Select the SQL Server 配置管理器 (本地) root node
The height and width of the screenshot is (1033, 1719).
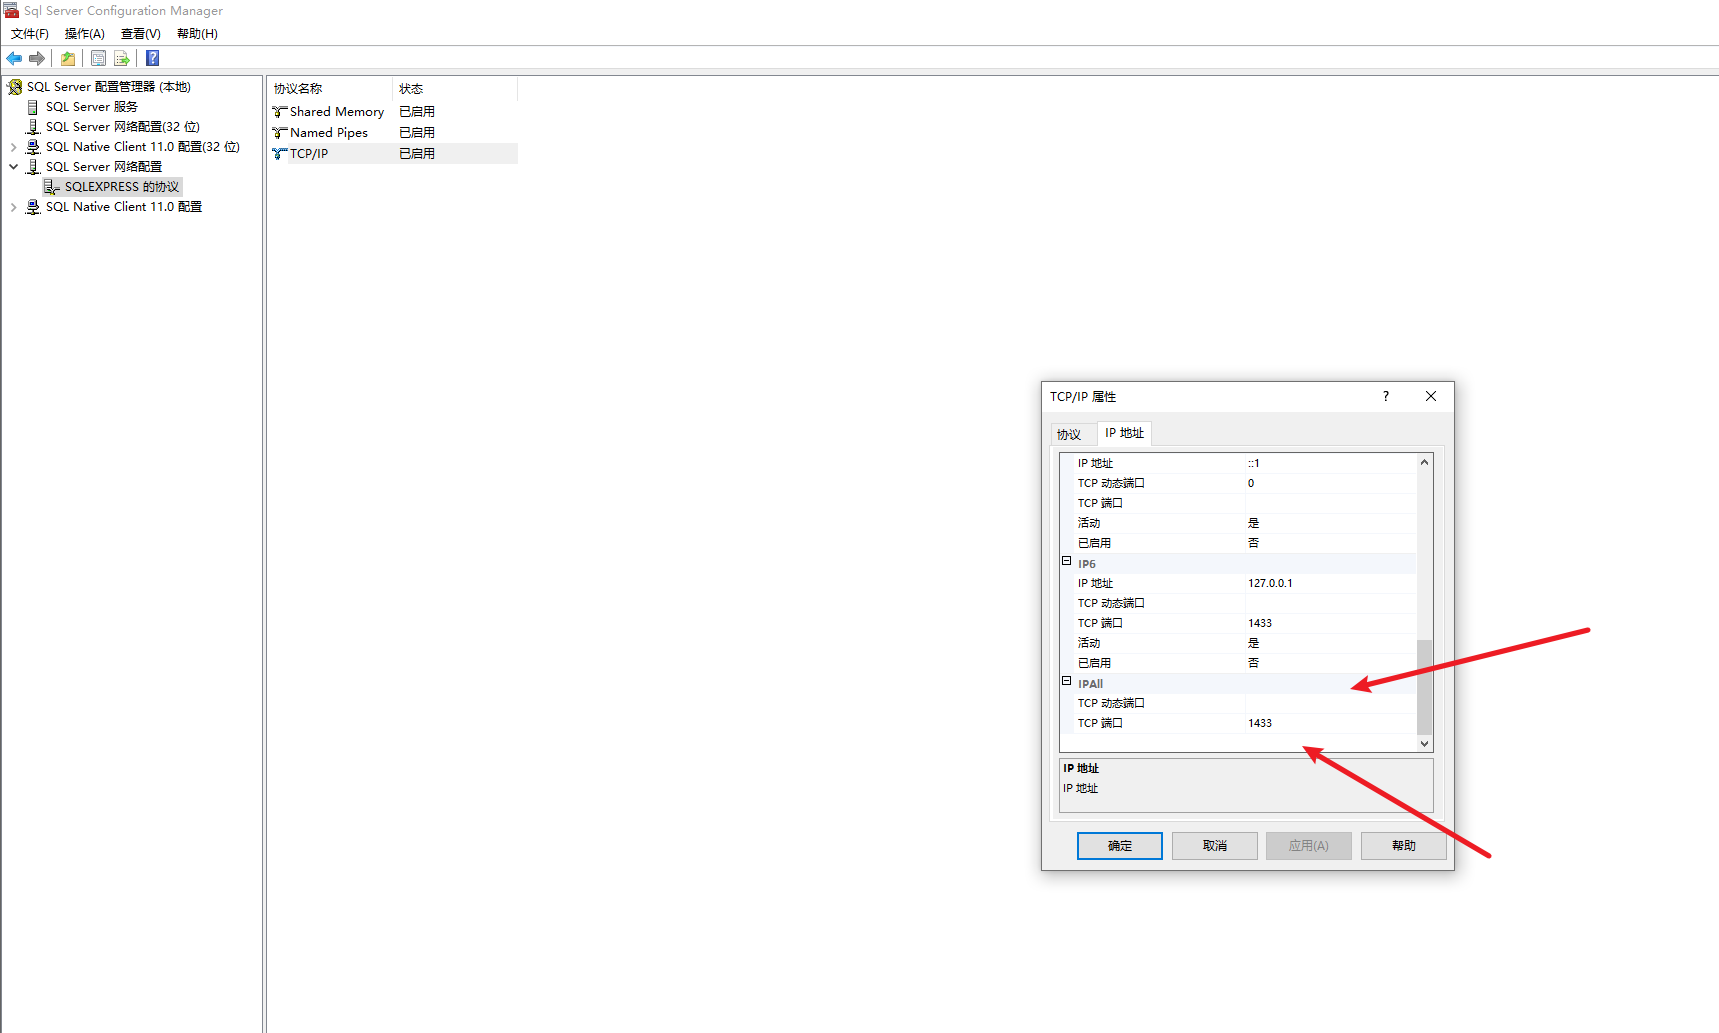pos(108,87)
